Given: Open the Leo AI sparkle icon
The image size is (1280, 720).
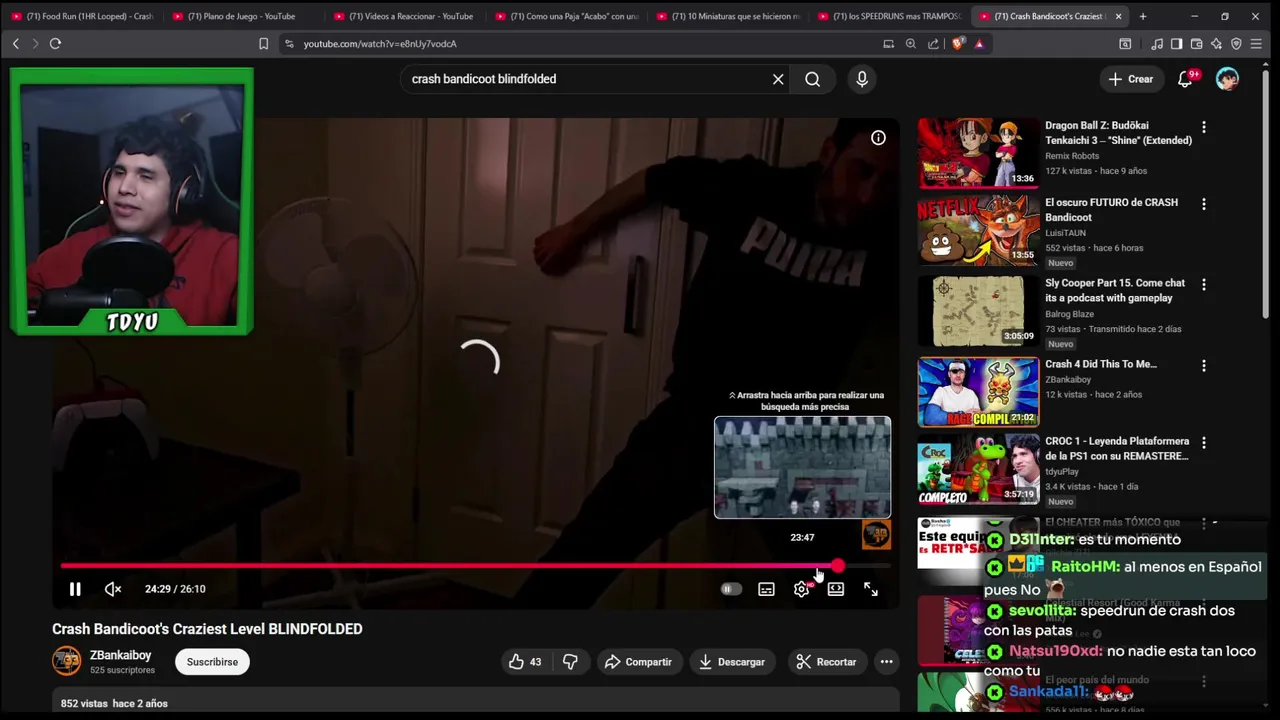Looking at the screenshot, I should [1217, 44].
